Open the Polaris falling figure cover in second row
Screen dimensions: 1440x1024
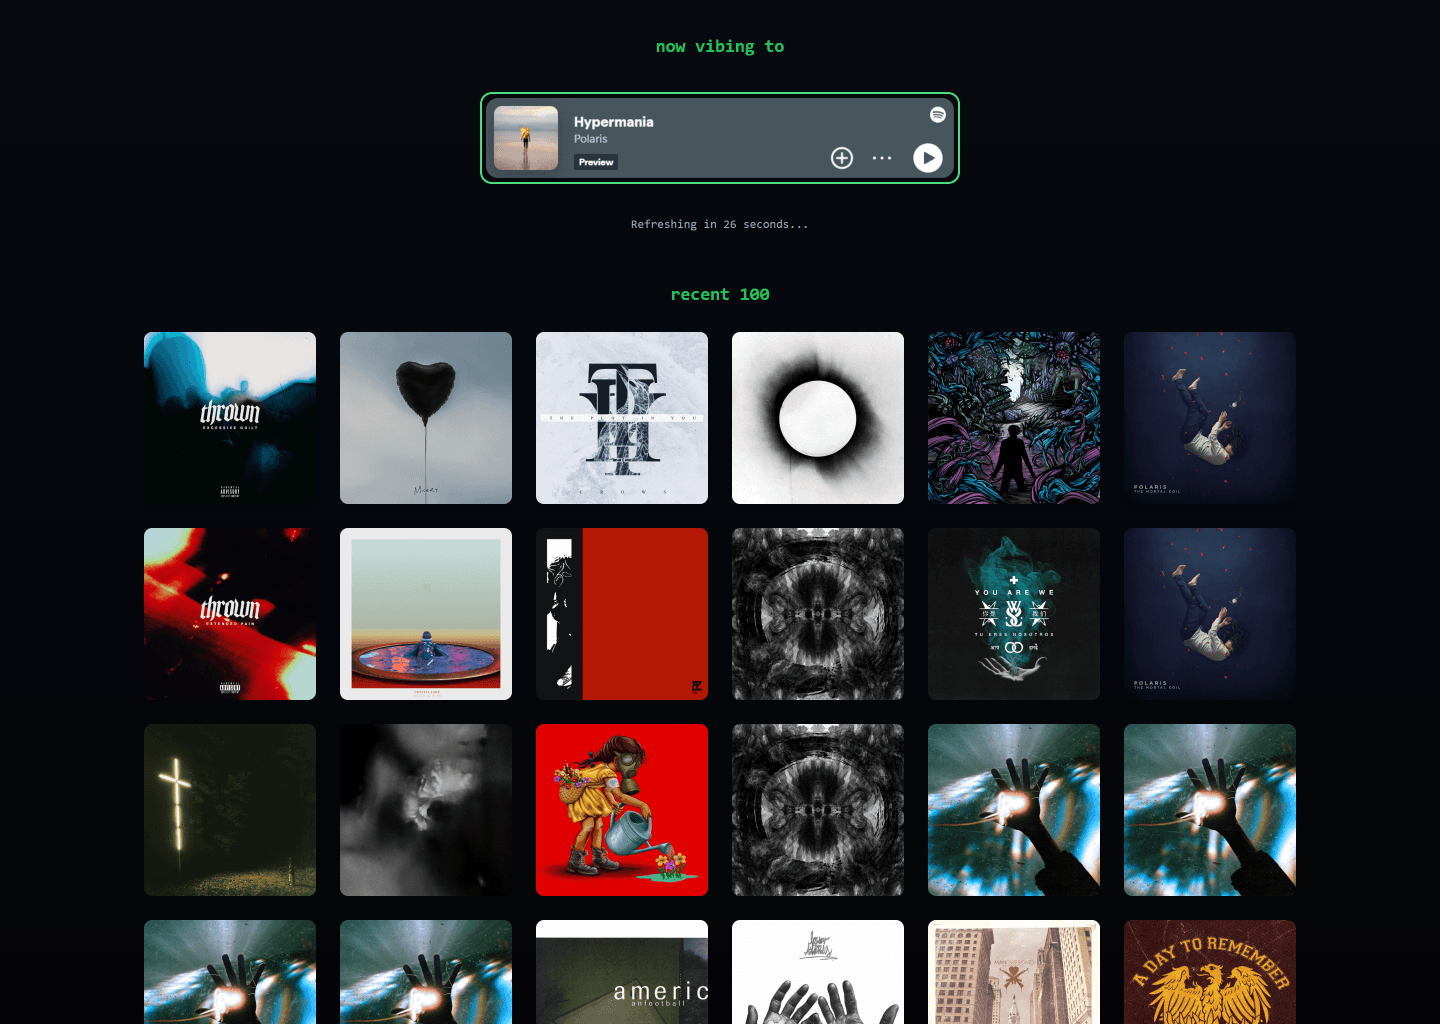tap(1210, 614)
